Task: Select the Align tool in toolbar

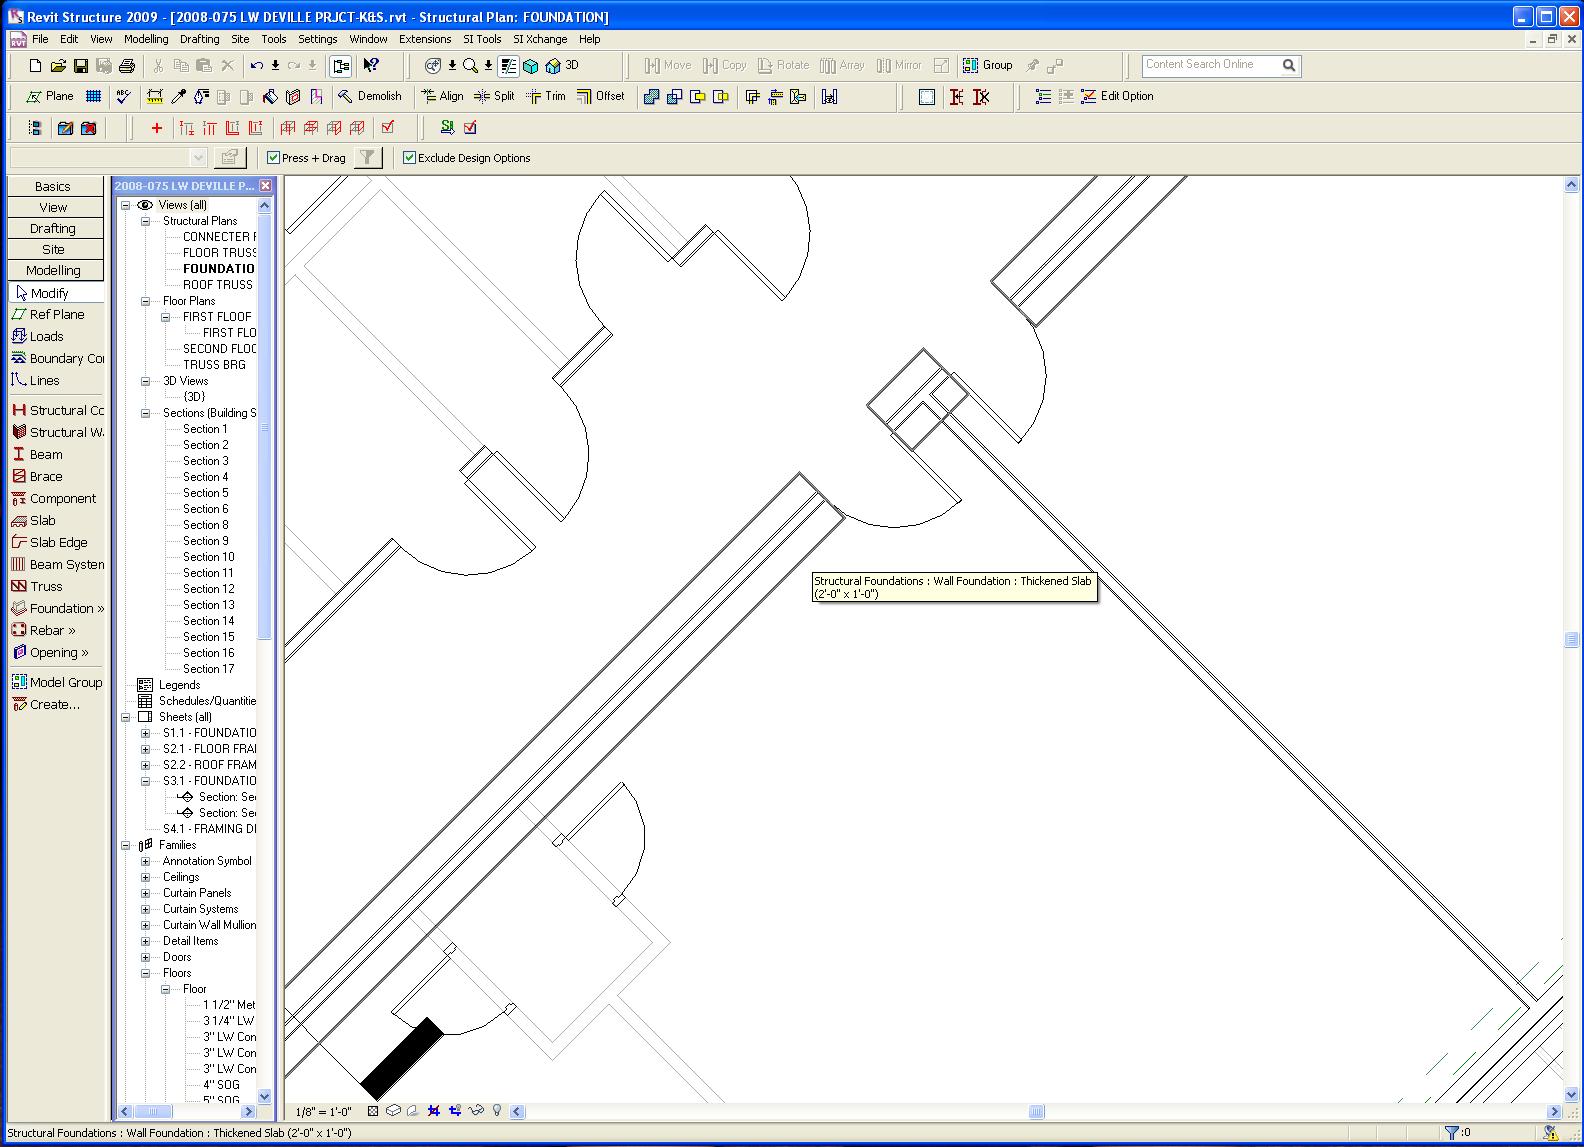Action: 442,96
